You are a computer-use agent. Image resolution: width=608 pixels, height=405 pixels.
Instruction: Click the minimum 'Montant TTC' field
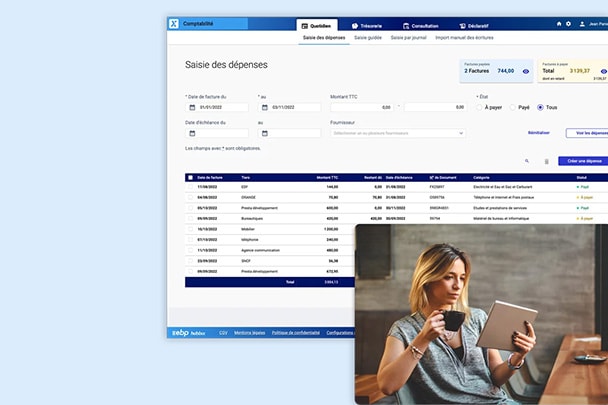point(362,107)
